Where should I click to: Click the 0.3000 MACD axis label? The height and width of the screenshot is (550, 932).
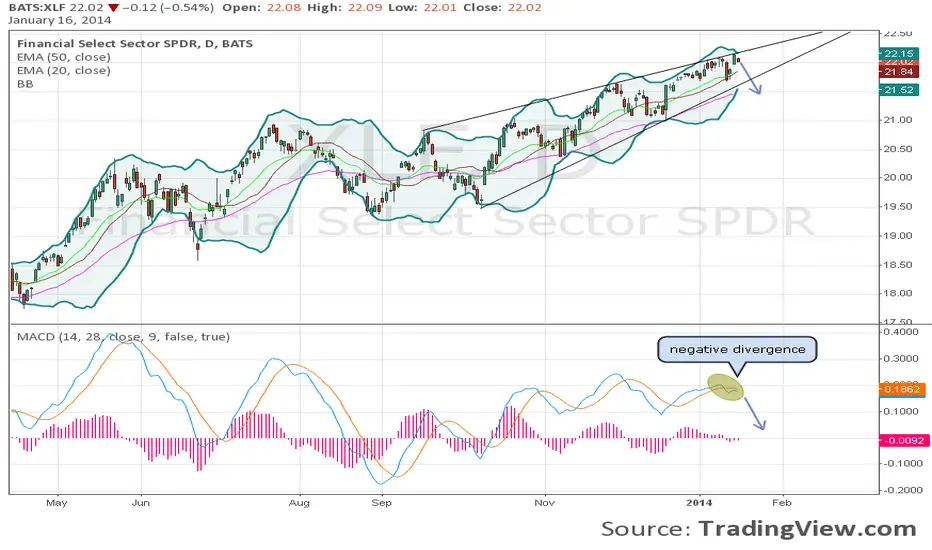click(901, 359)
